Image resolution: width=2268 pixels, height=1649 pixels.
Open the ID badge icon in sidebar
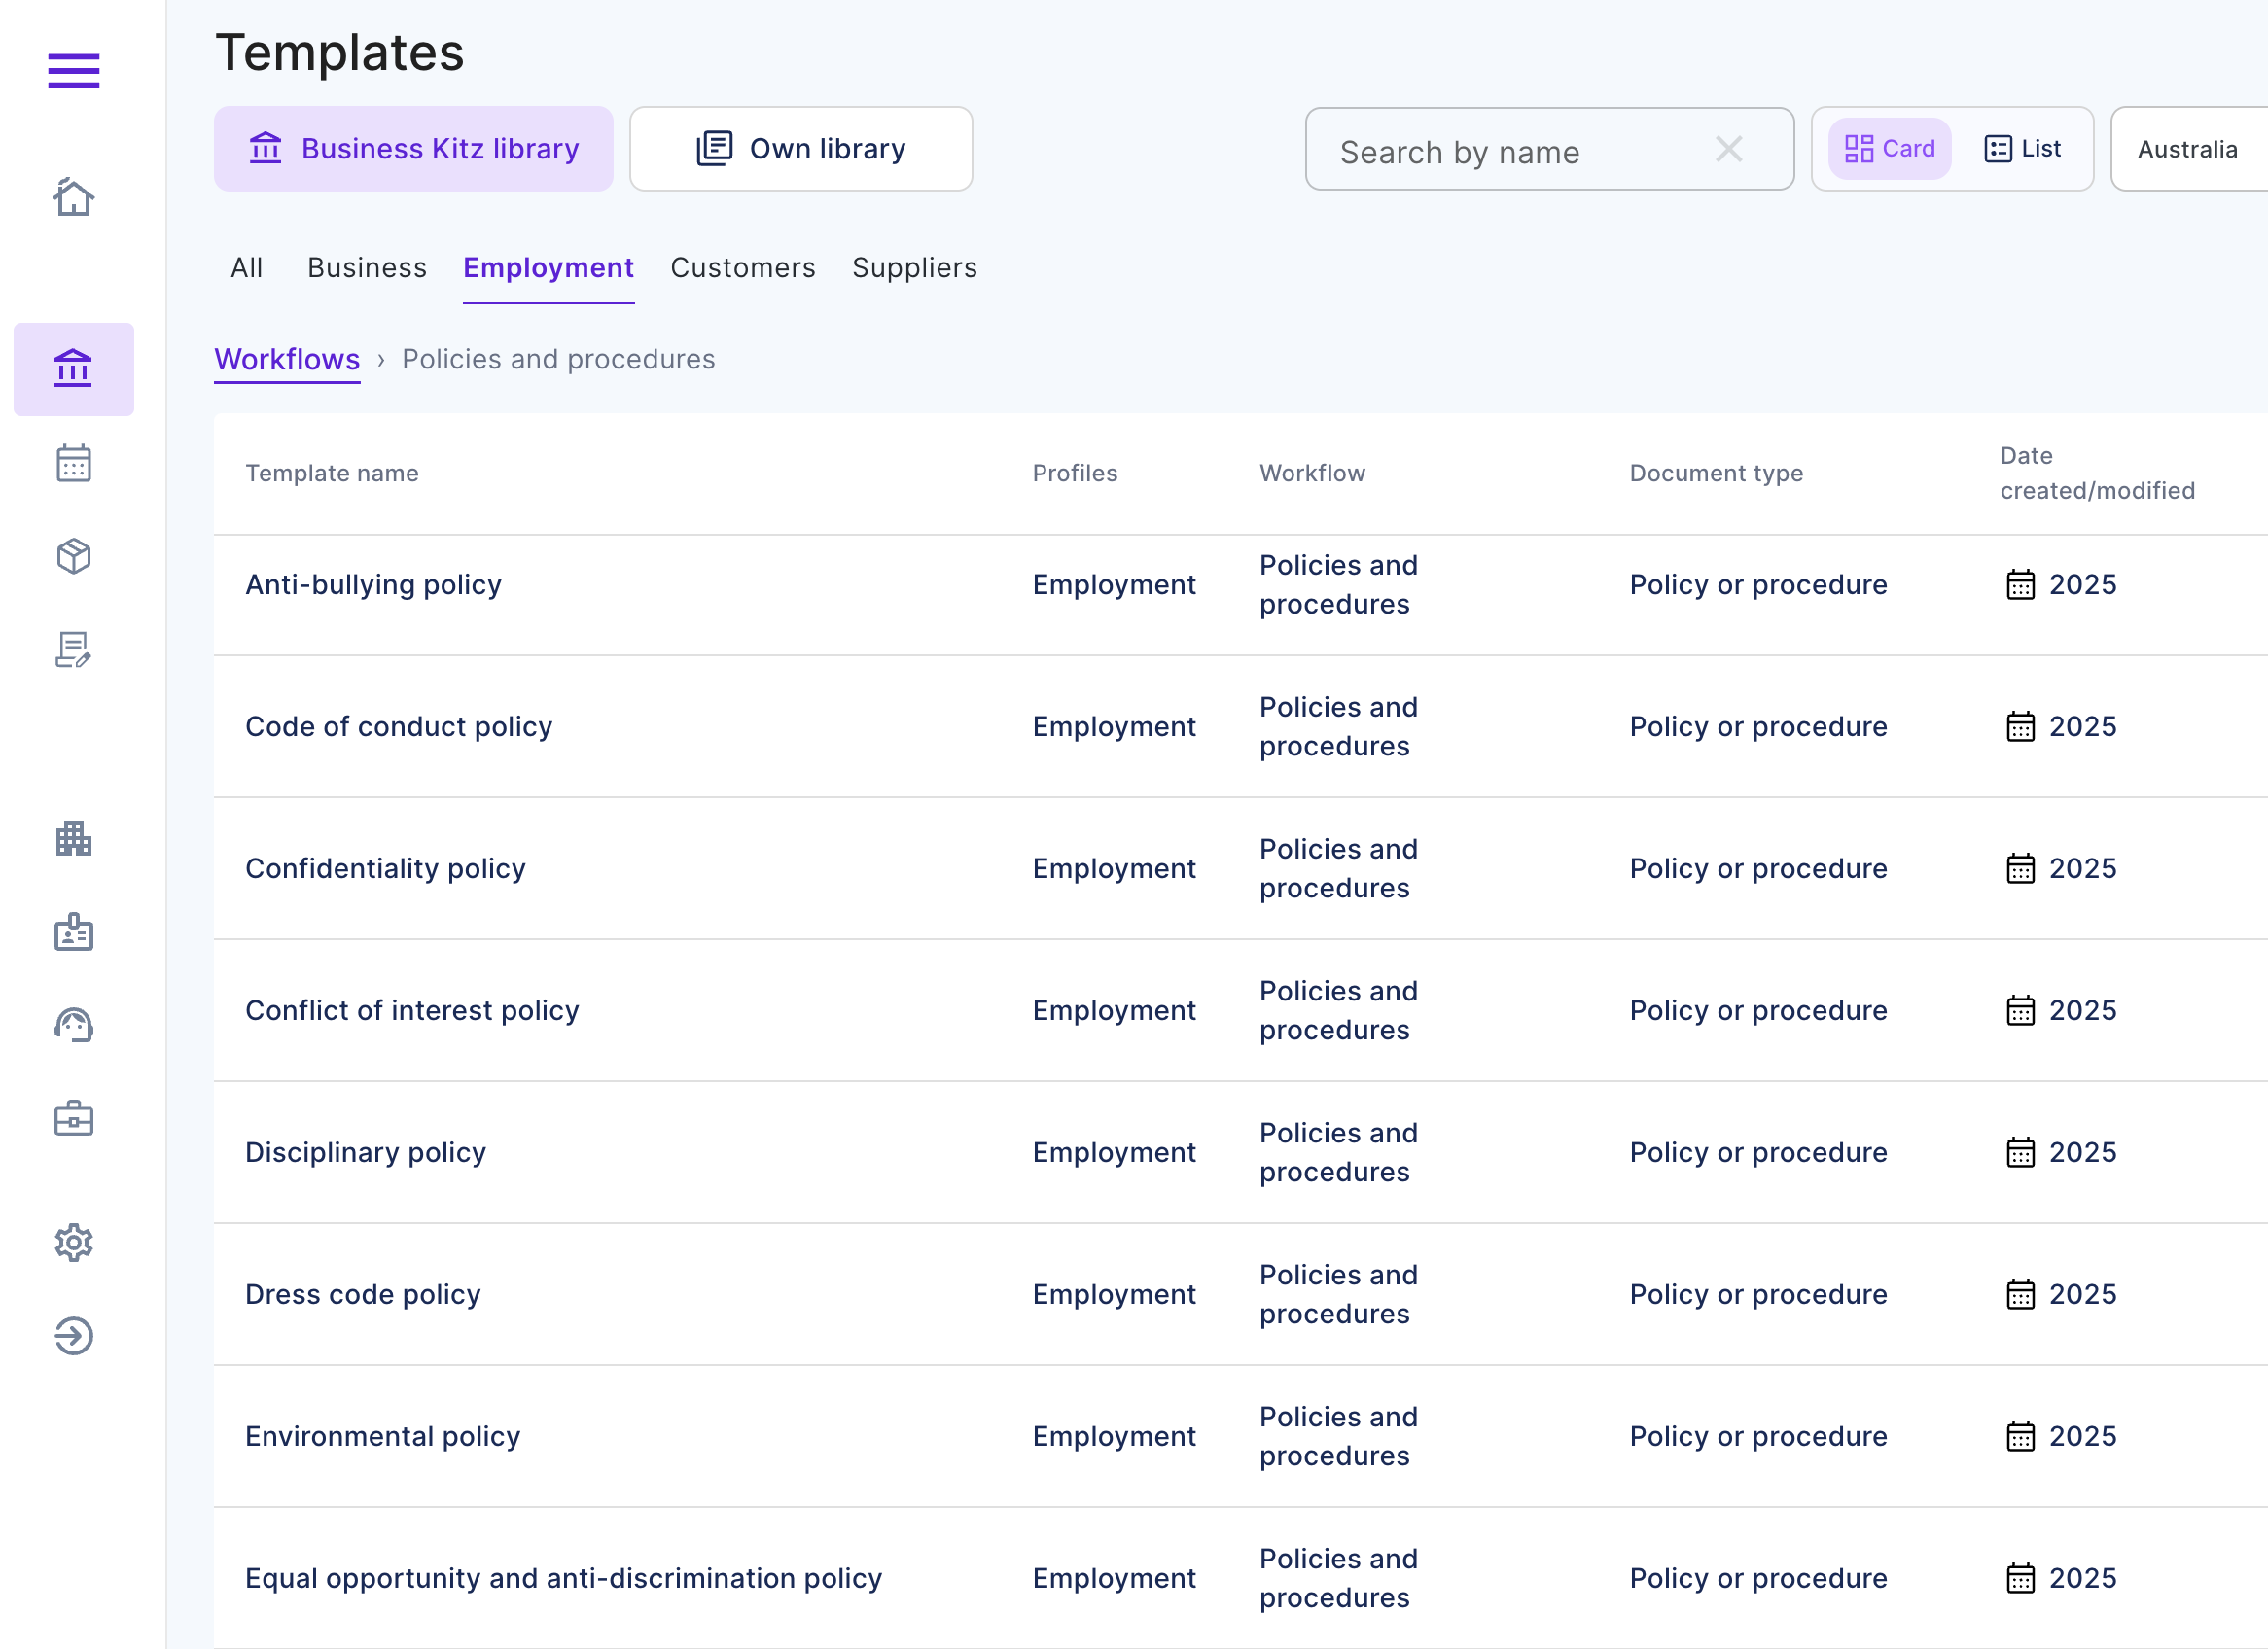coord(73,932)
